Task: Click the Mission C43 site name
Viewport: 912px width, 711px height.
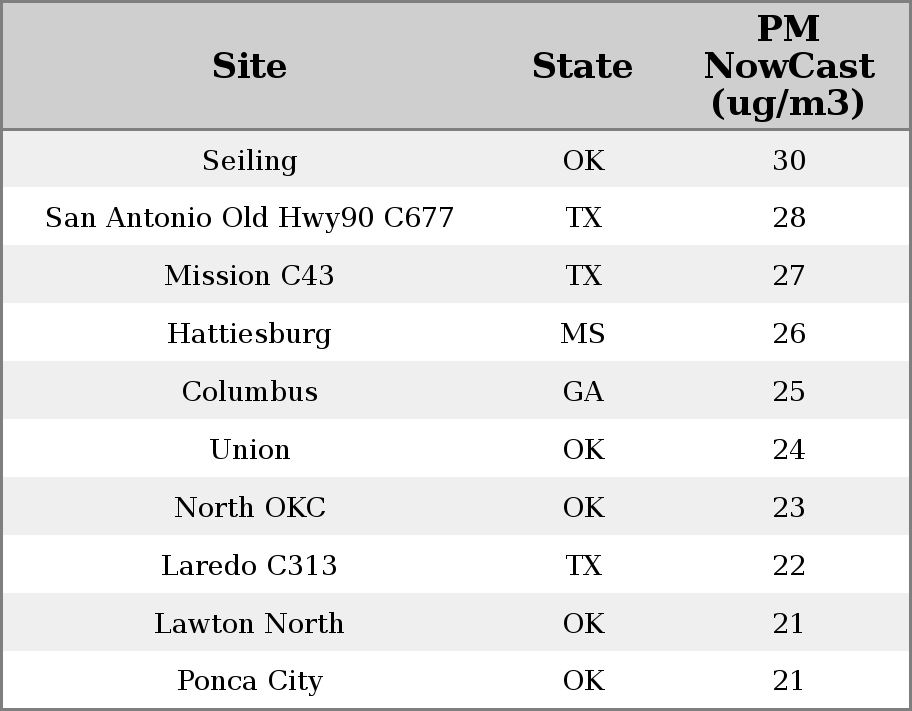Action: (249, 276)
